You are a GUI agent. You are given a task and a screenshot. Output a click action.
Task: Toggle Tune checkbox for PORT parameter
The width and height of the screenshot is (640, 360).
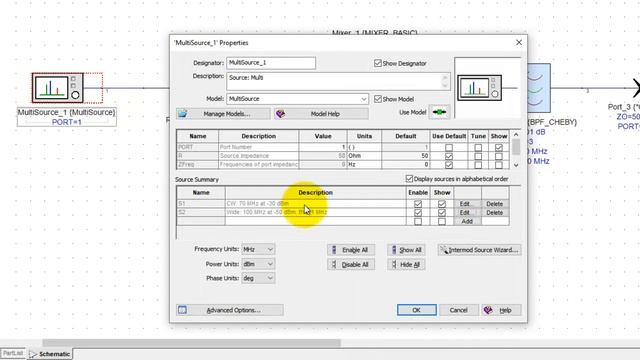[x=478, y=147]
